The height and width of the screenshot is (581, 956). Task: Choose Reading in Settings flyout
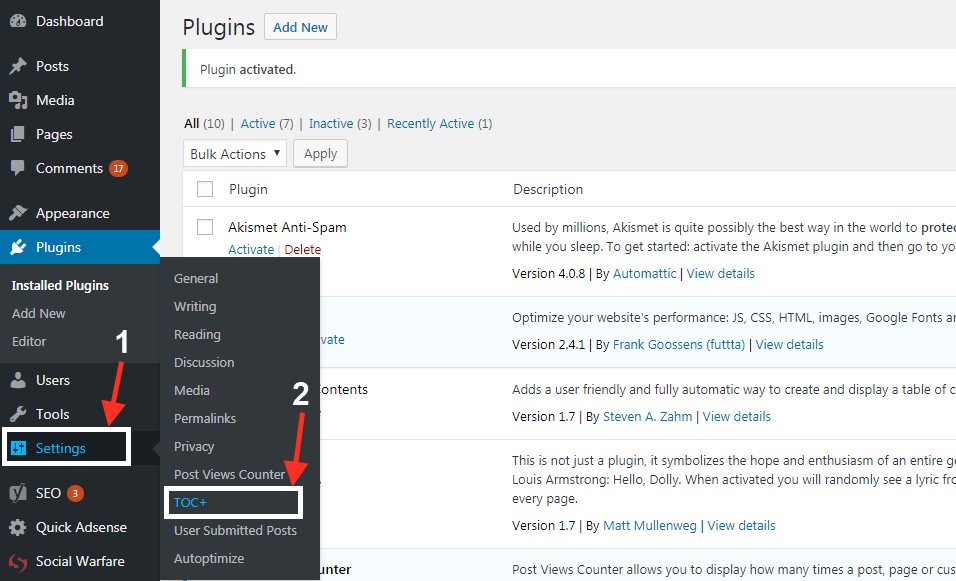tap(197, 335)
